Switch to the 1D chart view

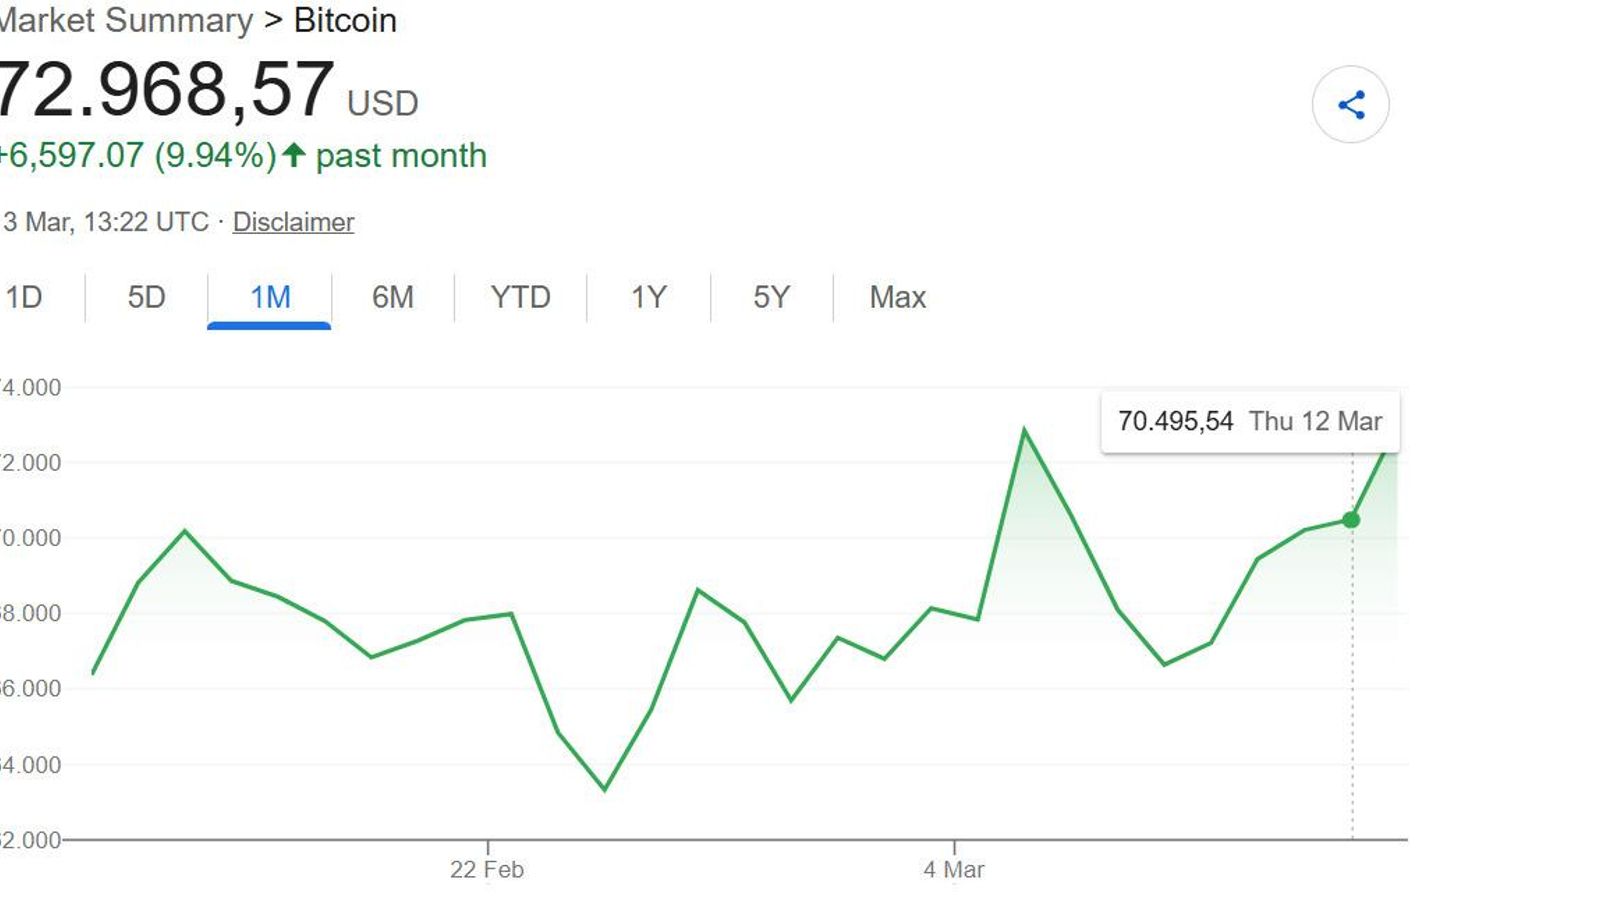pos(24,297)
